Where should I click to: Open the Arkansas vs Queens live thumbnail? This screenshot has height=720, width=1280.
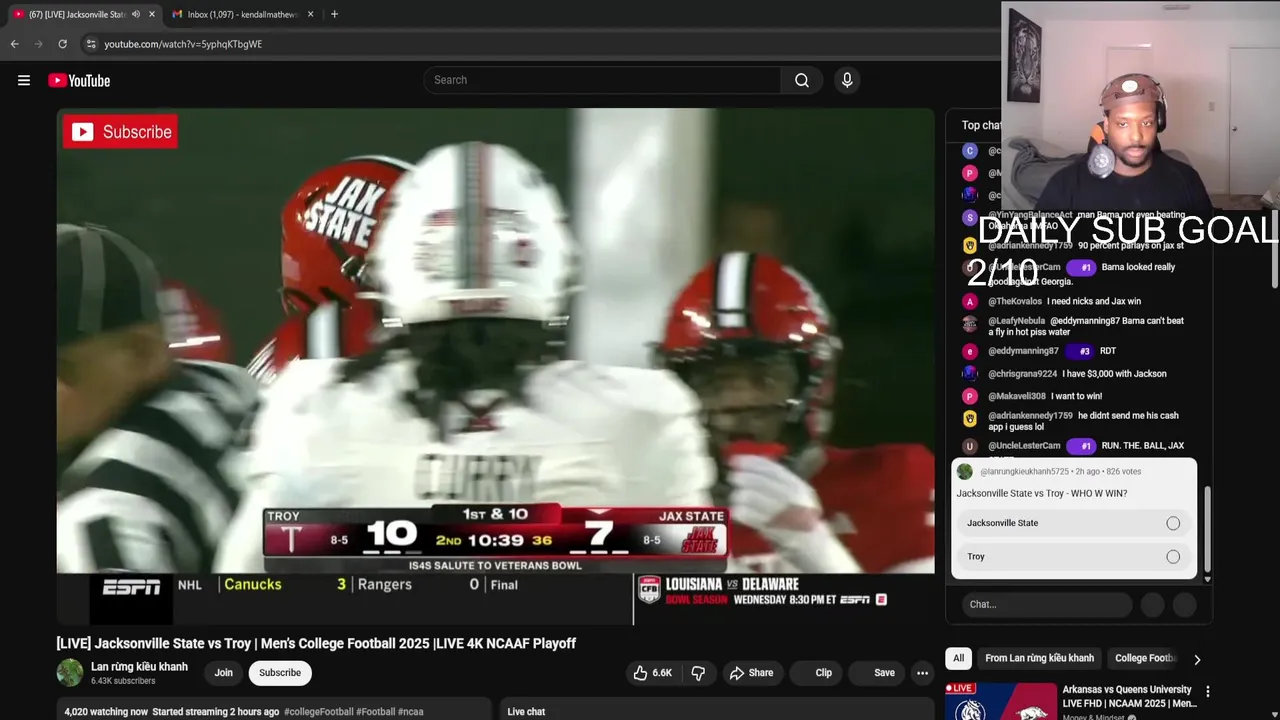(1001, 701)
